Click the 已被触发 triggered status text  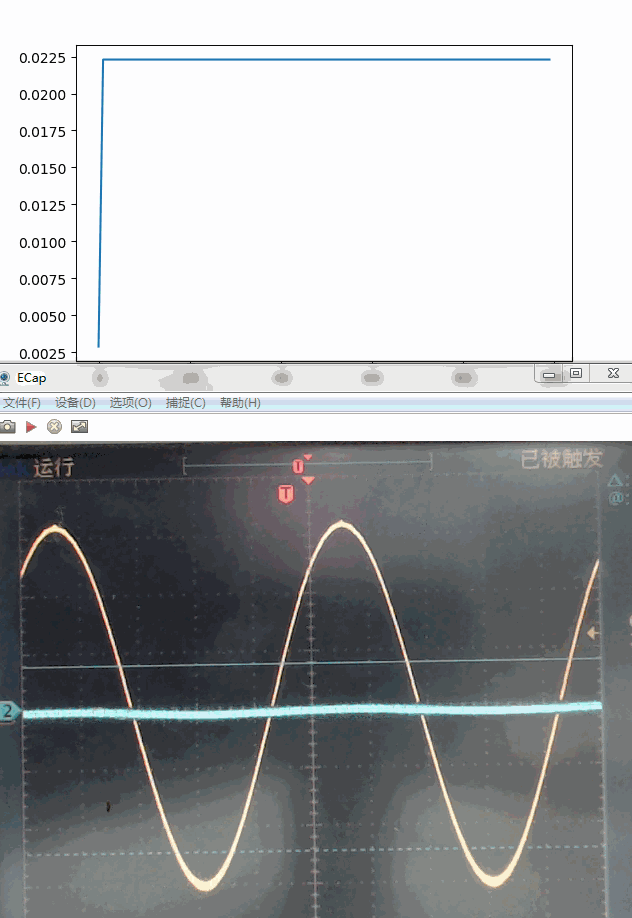[x=562, y=459]
